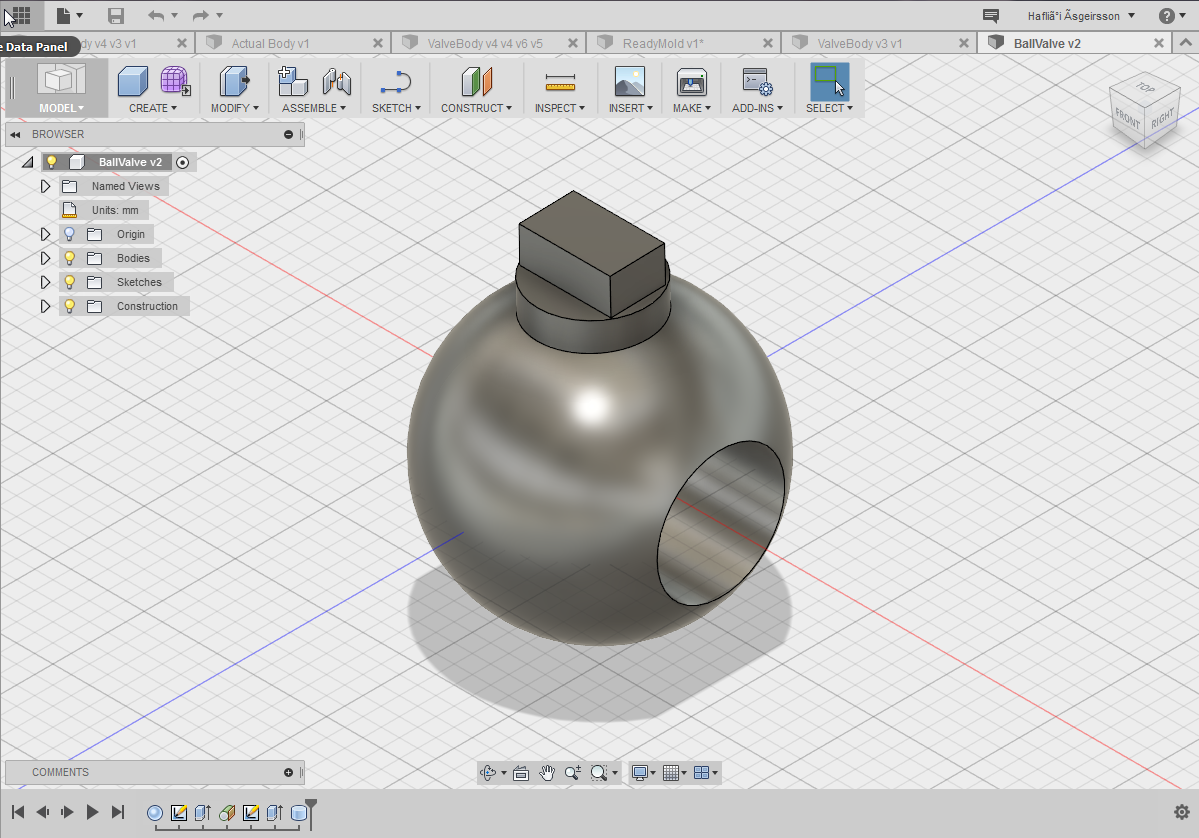This screenshot has width=1199, height=838.
Task: Expand the Construction folder
Action: (x=45, y=306)
